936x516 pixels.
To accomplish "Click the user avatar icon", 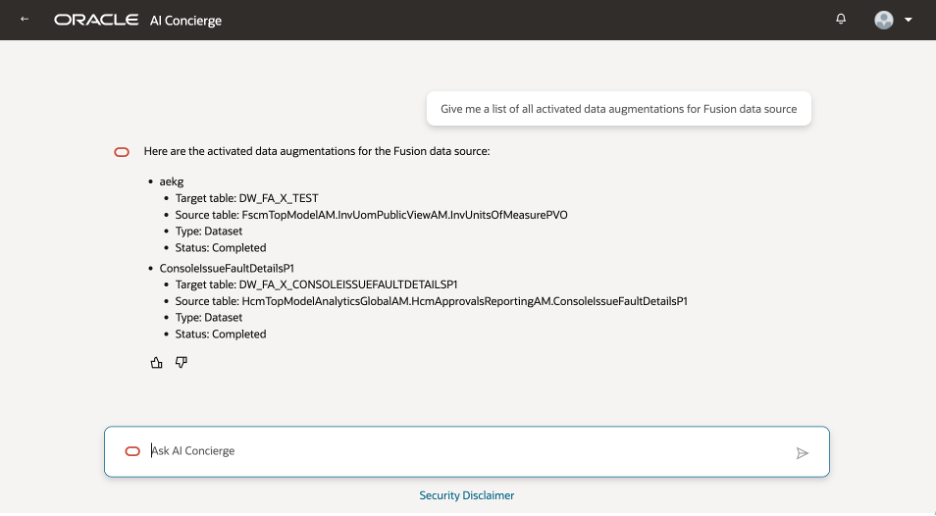I will pyautogui.click(x=883, y=20).
